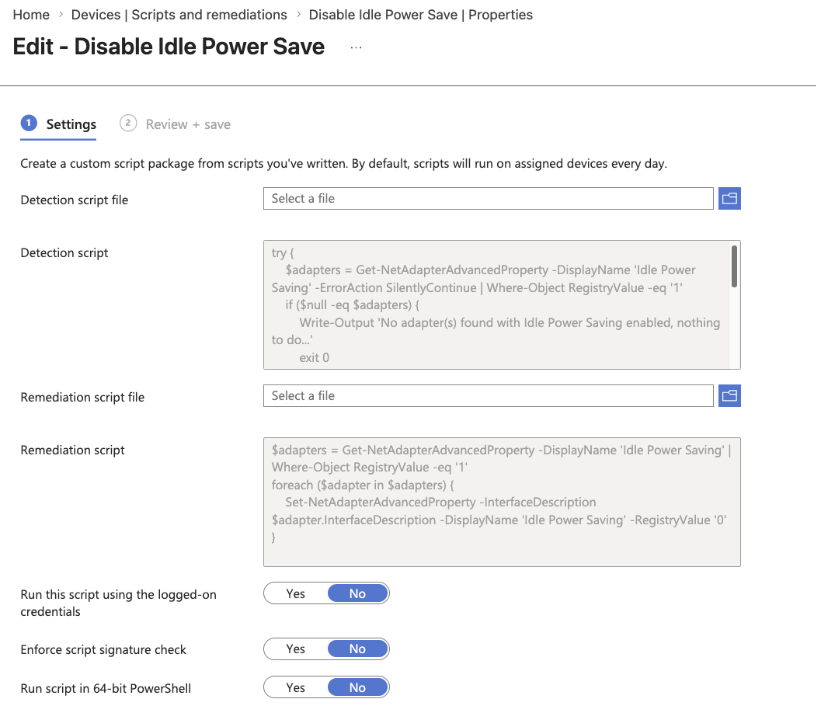Enable logged-on credentials by selecting Yes
Image resolution: width=816 pixels, height=717 pixels.
tap(295, 593)
